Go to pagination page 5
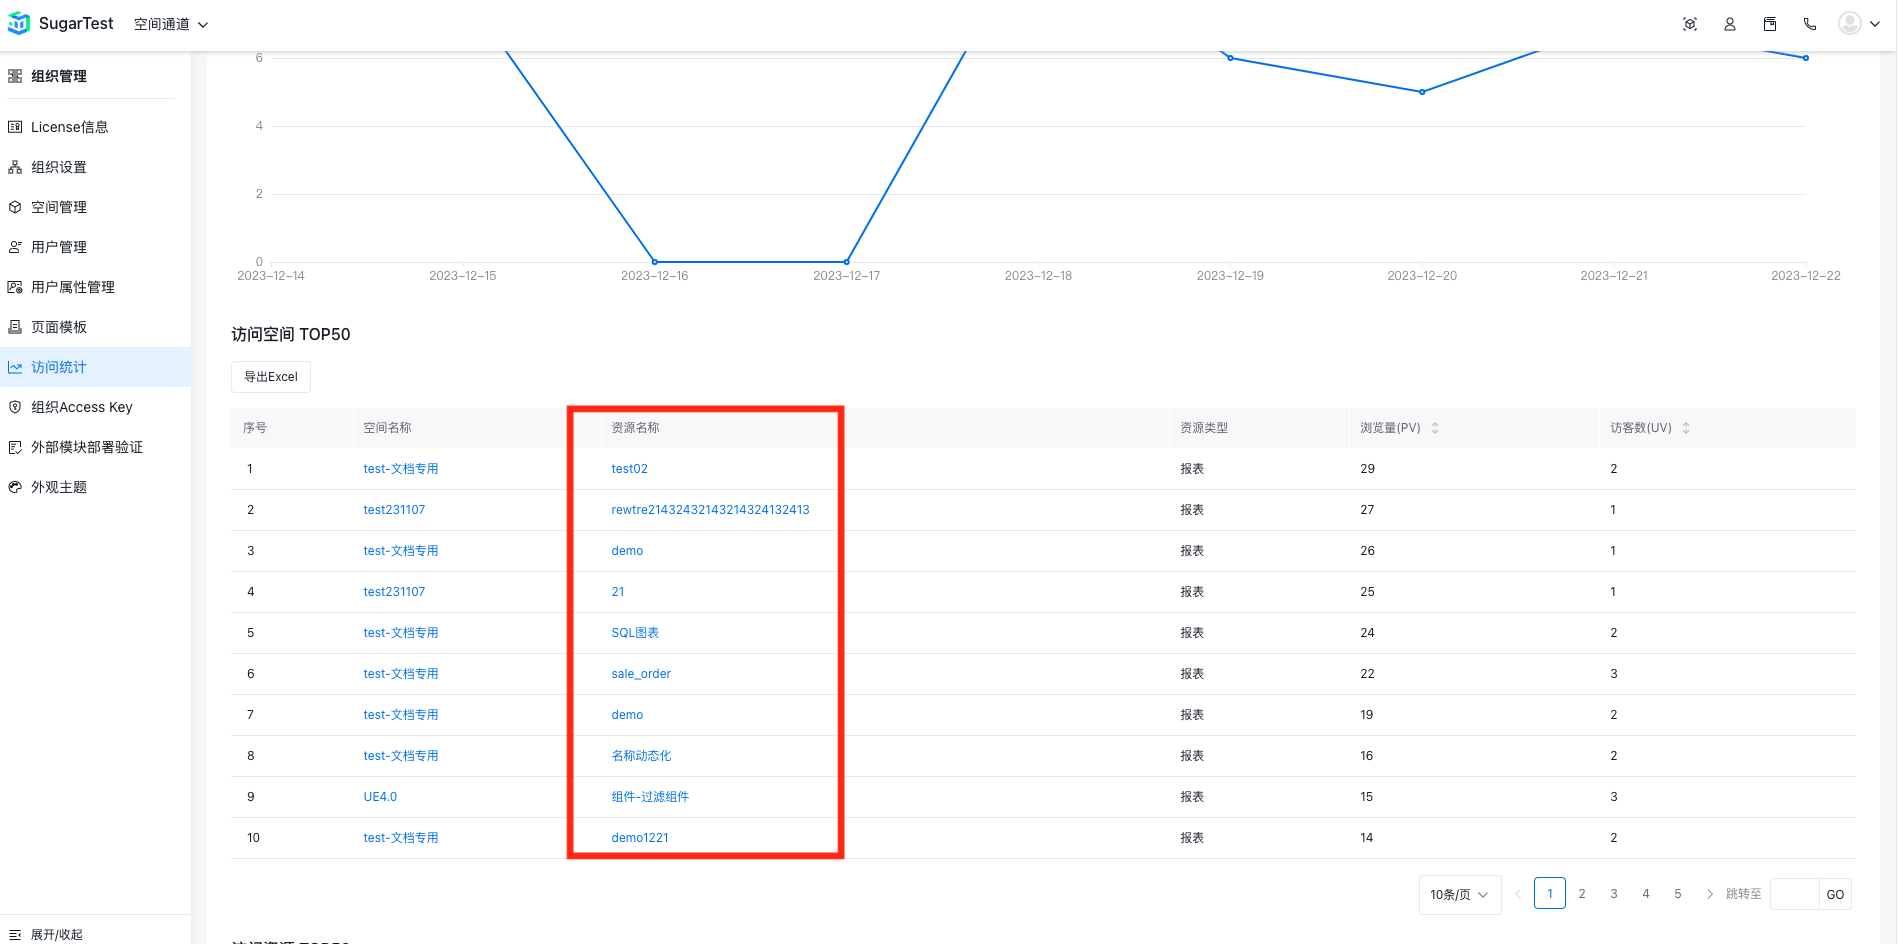 click(x=1678, y=894)
